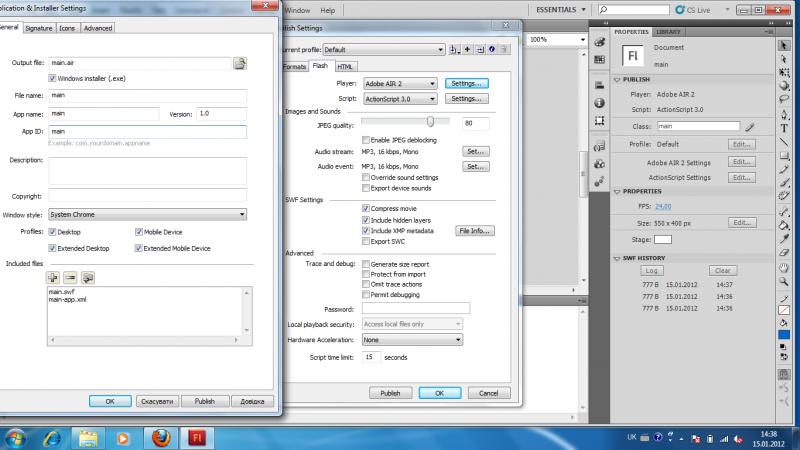Click Edit button beside Adobe AIR 2 Settings
Screen dimensions: 800x450
point(741,162)
